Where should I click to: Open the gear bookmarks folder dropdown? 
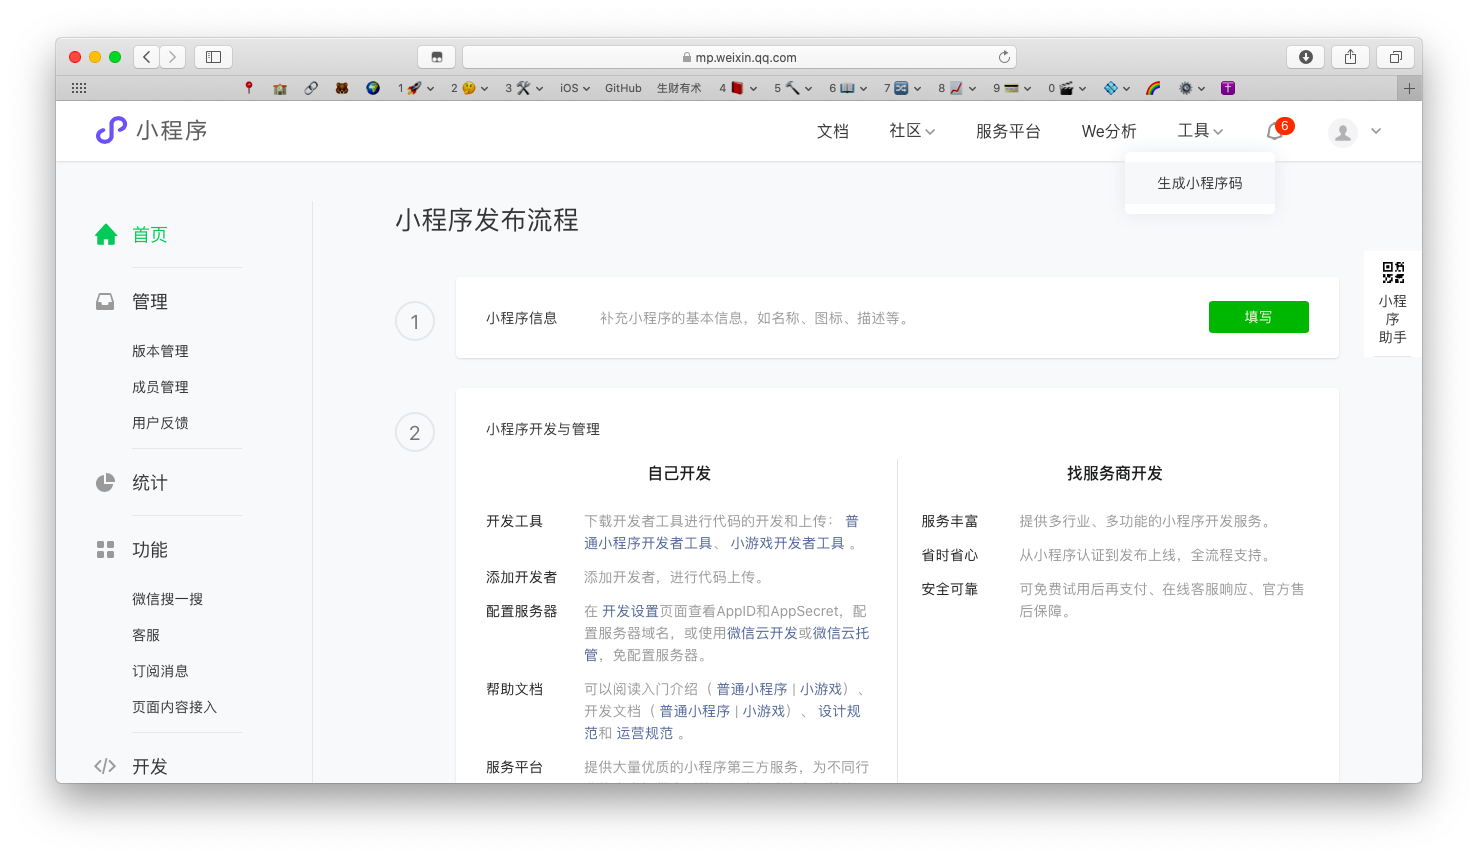point(1192,88)
